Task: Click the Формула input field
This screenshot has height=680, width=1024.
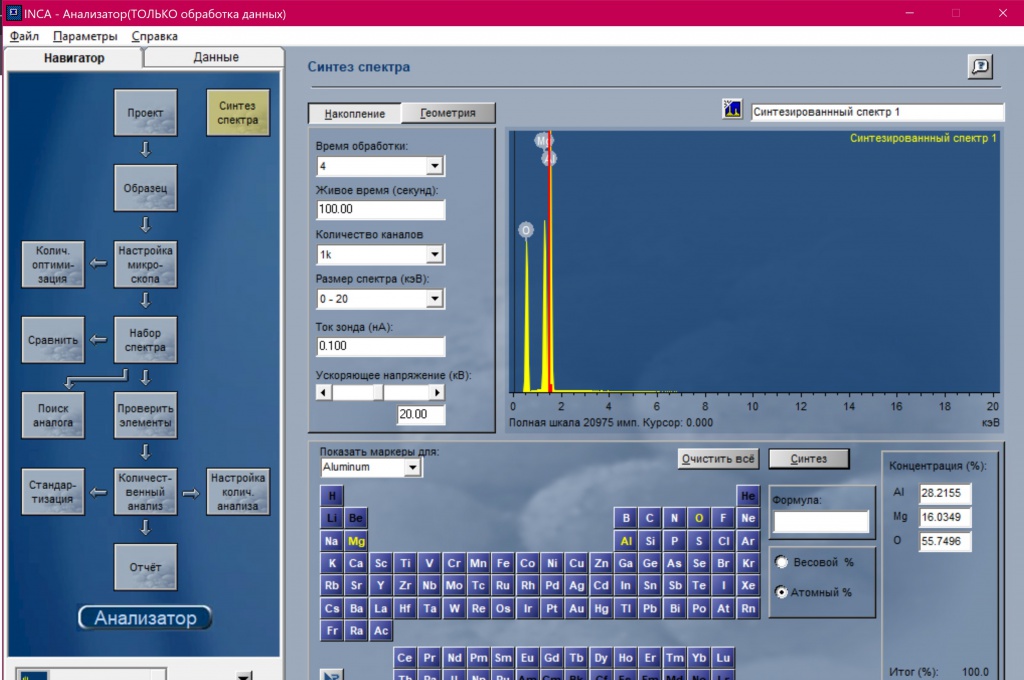Action: (820, 521)
